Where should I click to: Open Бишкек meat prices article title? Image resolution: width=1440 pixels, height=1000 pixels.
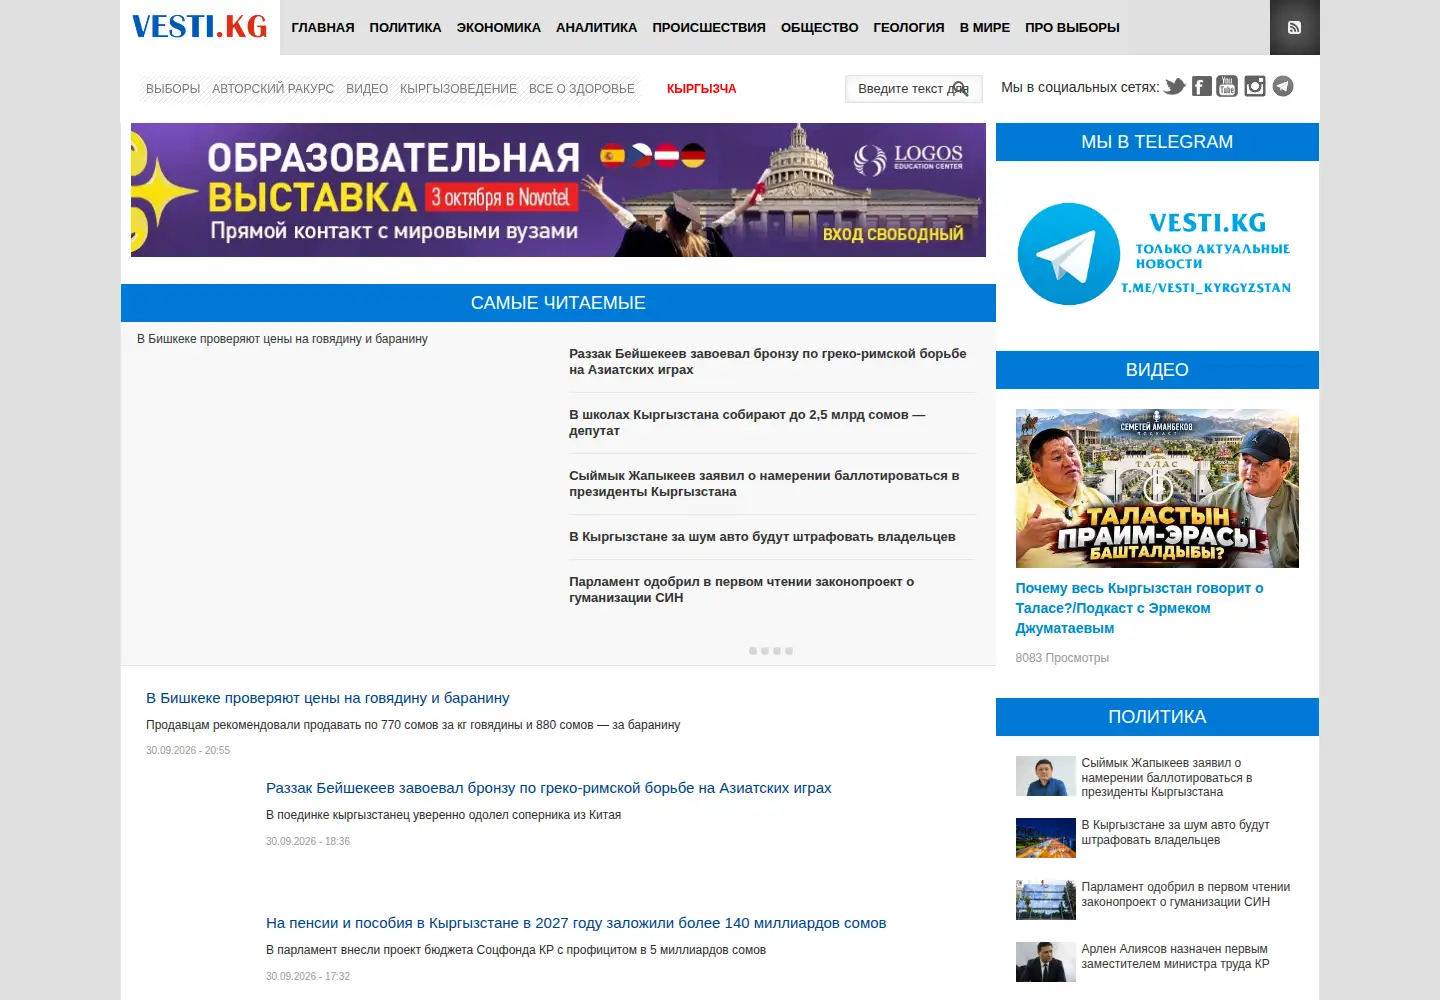pos(328,698)
